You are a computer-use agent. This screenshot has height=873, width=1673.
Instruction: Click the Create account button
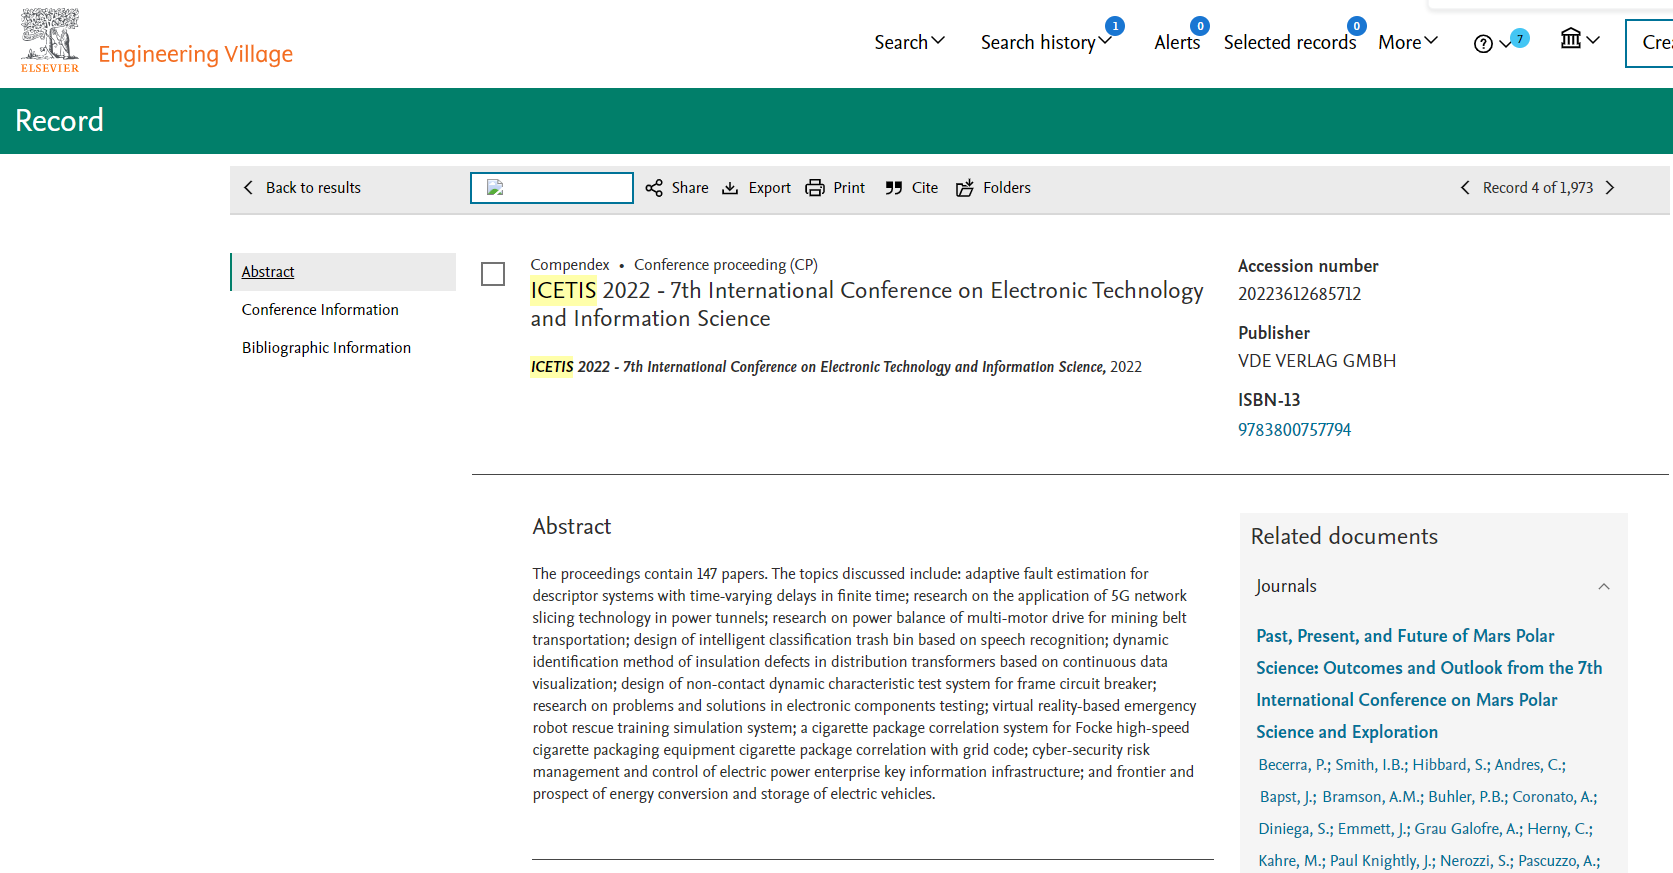click(x=1650, y=43)
